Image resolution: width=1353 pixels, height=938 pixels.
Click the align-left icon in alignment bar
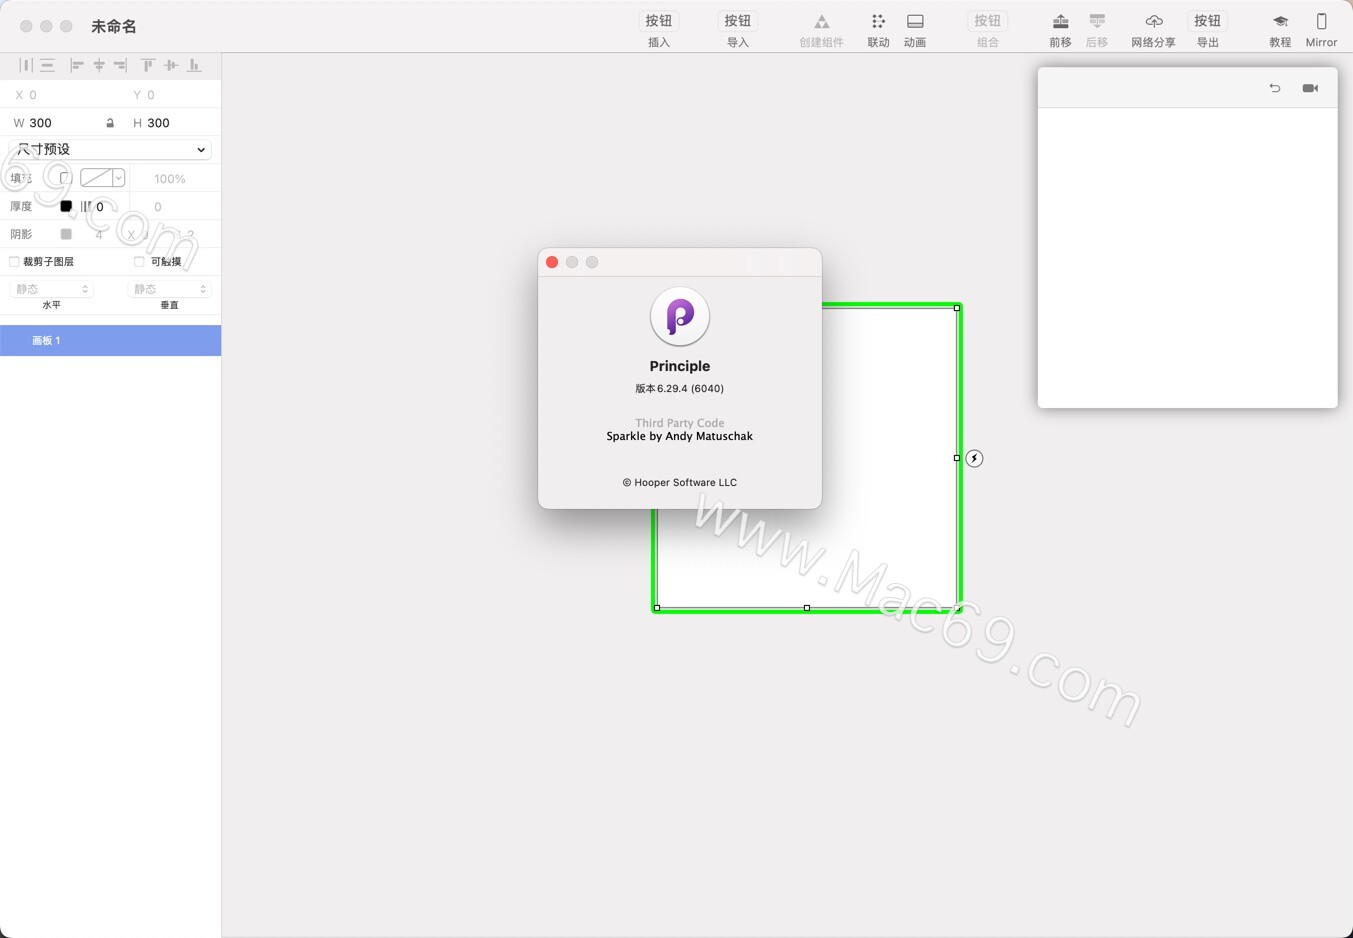coord(76,65)
